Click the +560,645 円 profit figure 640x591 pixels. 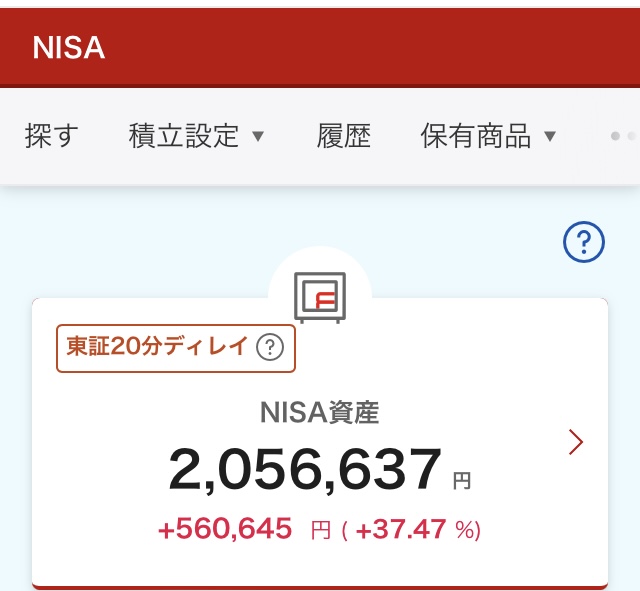pos(244,529)
